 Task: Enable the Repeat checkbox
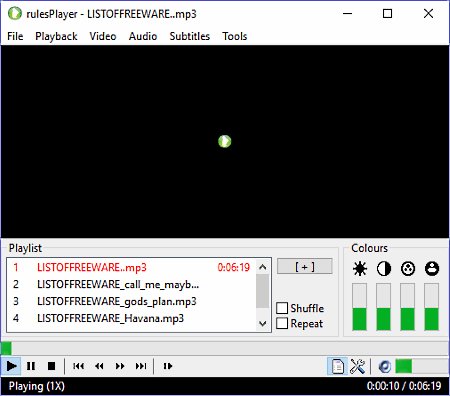tap(282, 323)
